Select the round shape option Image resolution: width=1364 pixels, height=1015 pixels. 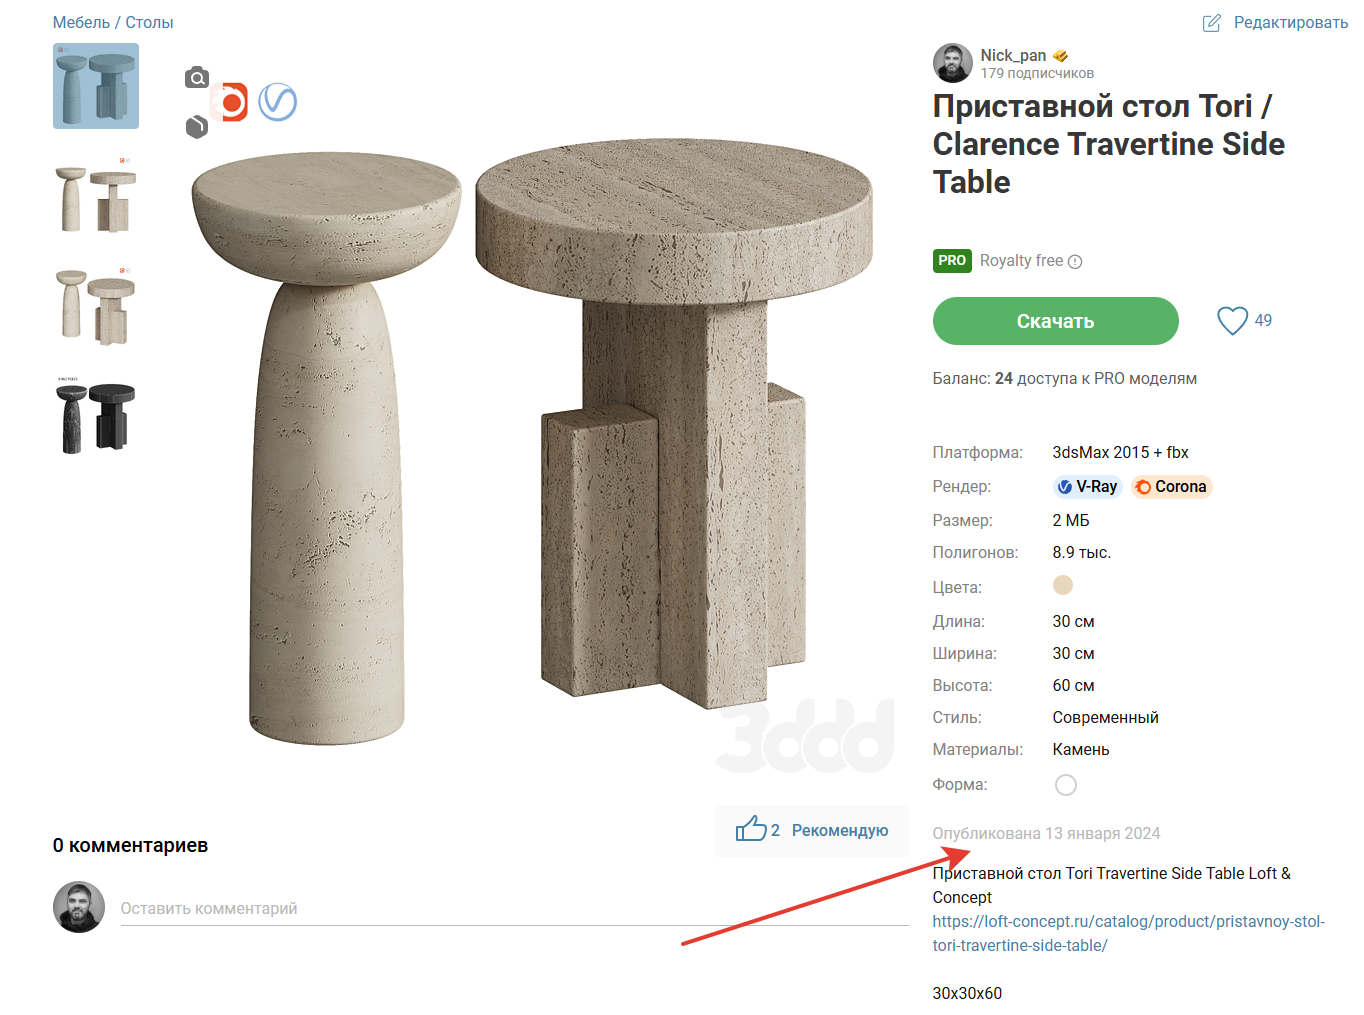1066,785
